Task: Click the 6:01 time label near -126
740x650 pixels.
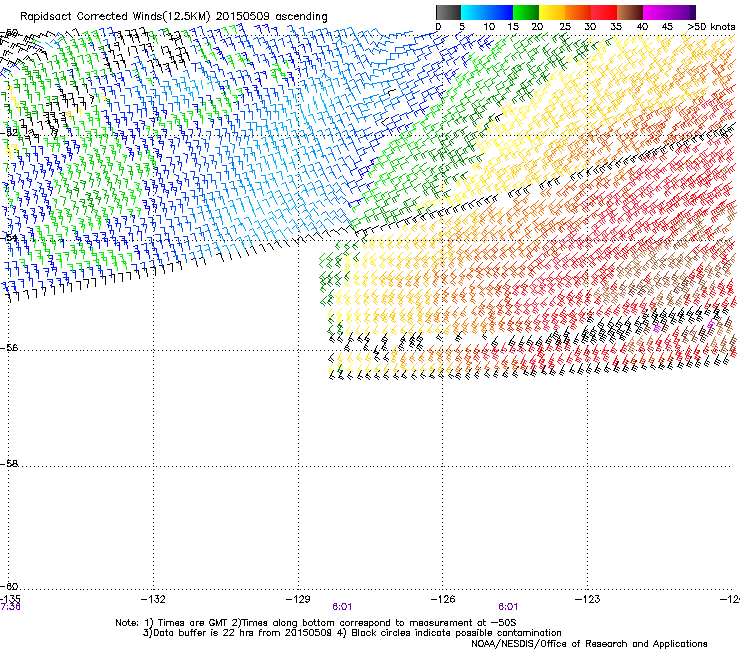Action: [508, 607]
